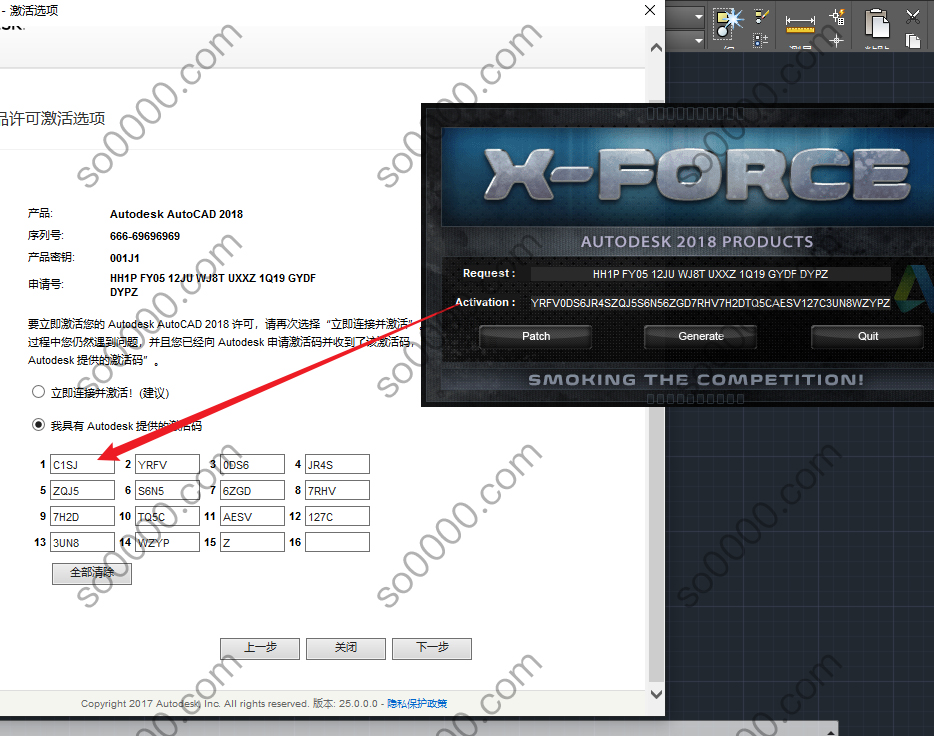Select connect and activate now radio option
934x736 pixels.
coord(38,392)
